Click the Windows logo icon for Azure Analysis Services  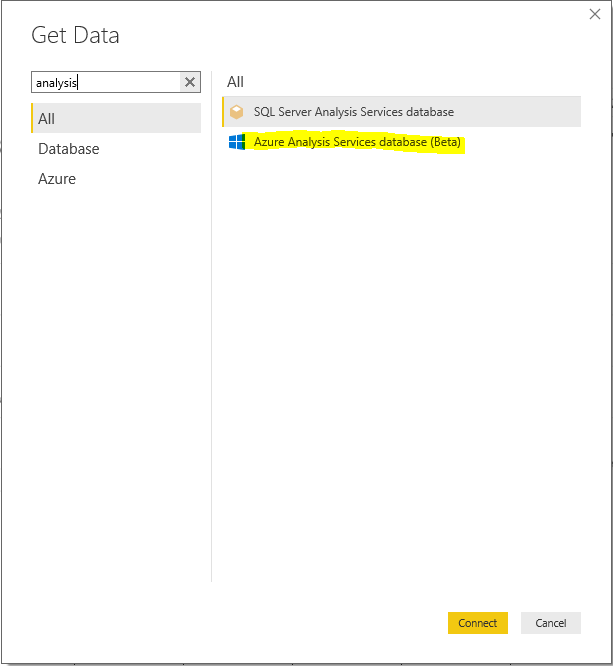(237, 142)
